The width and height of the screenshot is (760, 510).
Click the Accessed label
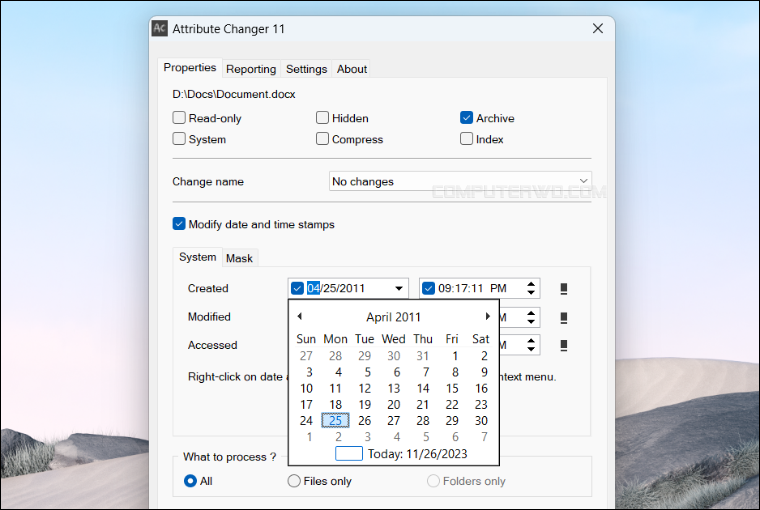click(x=212, y=345)
